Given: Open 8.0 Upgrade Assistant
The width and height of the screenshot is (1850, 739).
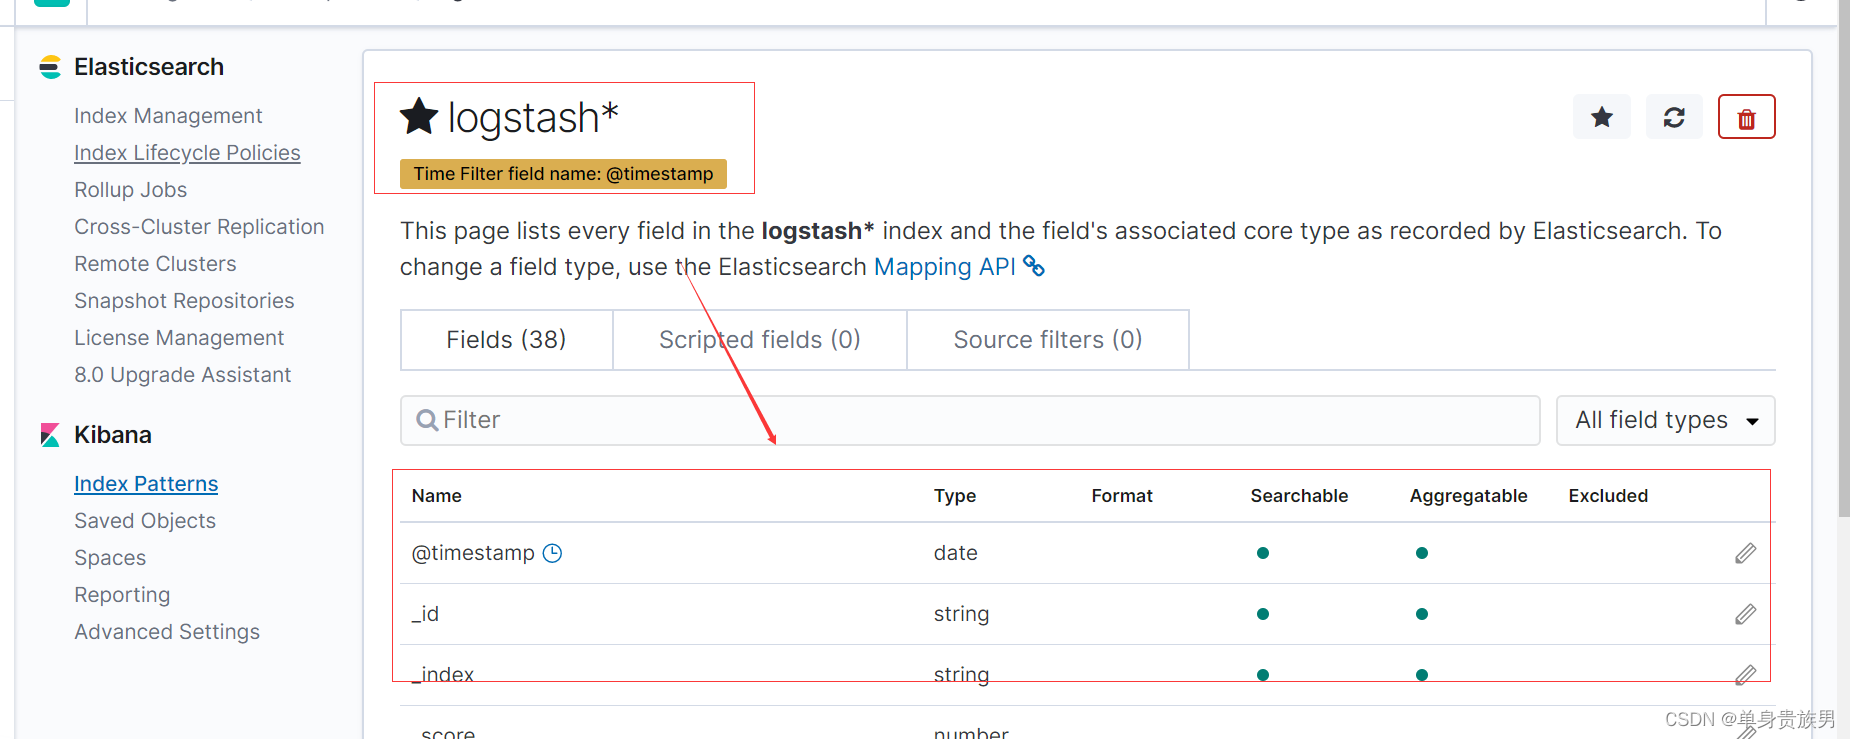Looking at the screenshot, I should coord(182,375).
